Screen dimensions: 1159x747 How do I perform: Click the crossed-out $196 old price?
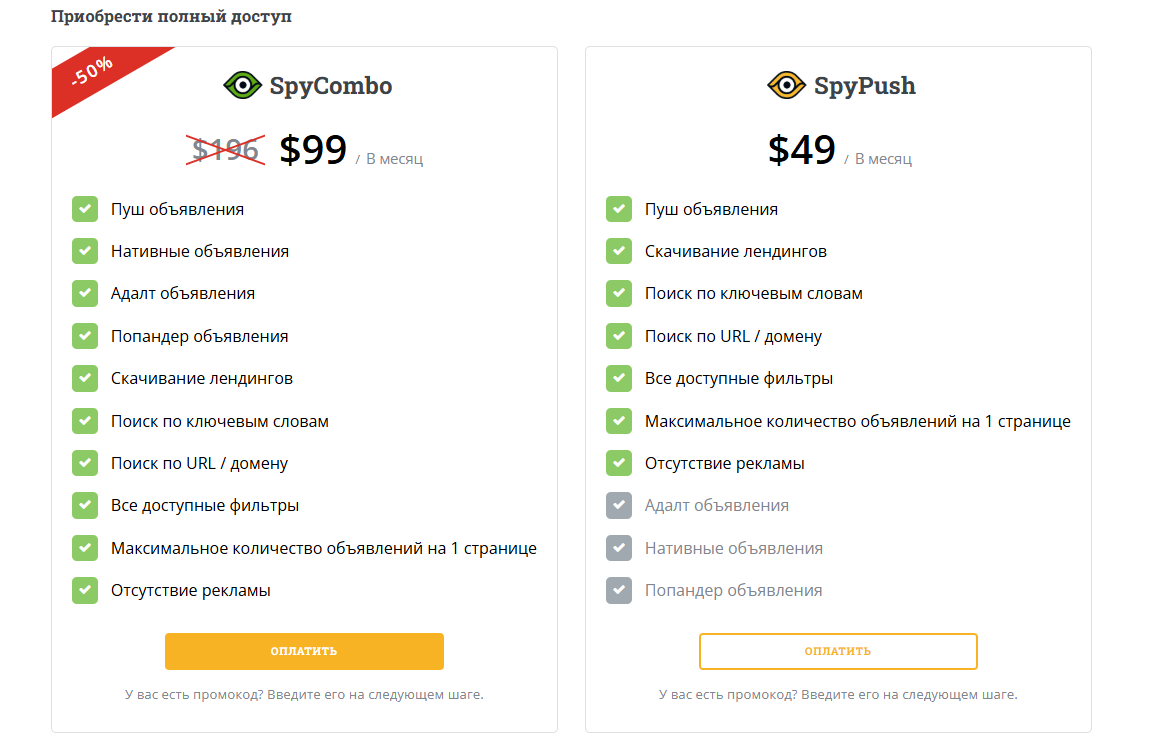(227, 150)
